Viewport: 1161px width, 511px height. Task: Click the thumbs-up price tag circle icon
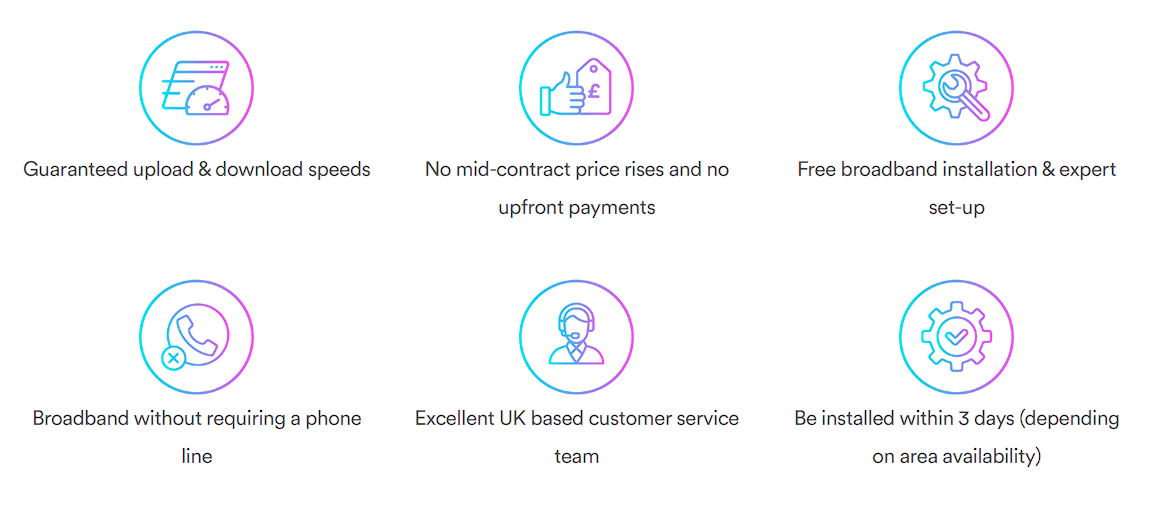click(x=576, y=88)
